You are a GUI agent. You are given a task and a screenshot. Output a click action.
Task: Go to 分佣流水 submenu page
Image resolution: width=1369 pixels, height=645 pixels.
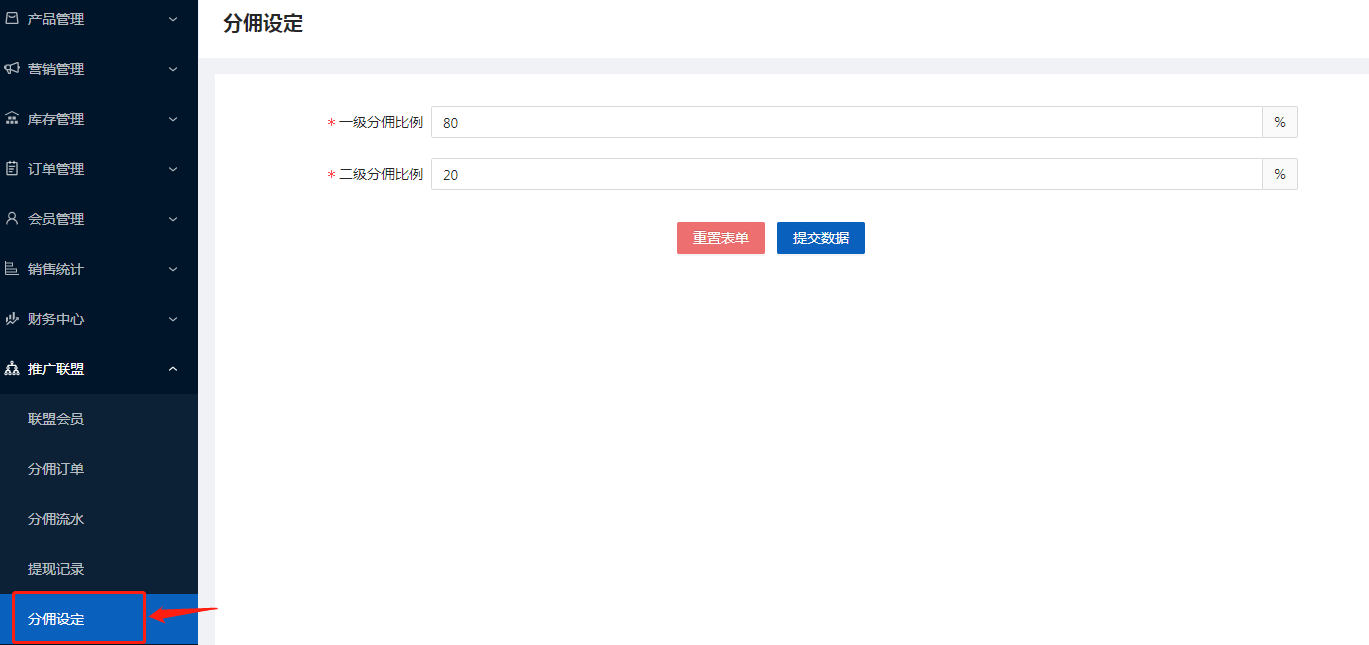point(56,519)
